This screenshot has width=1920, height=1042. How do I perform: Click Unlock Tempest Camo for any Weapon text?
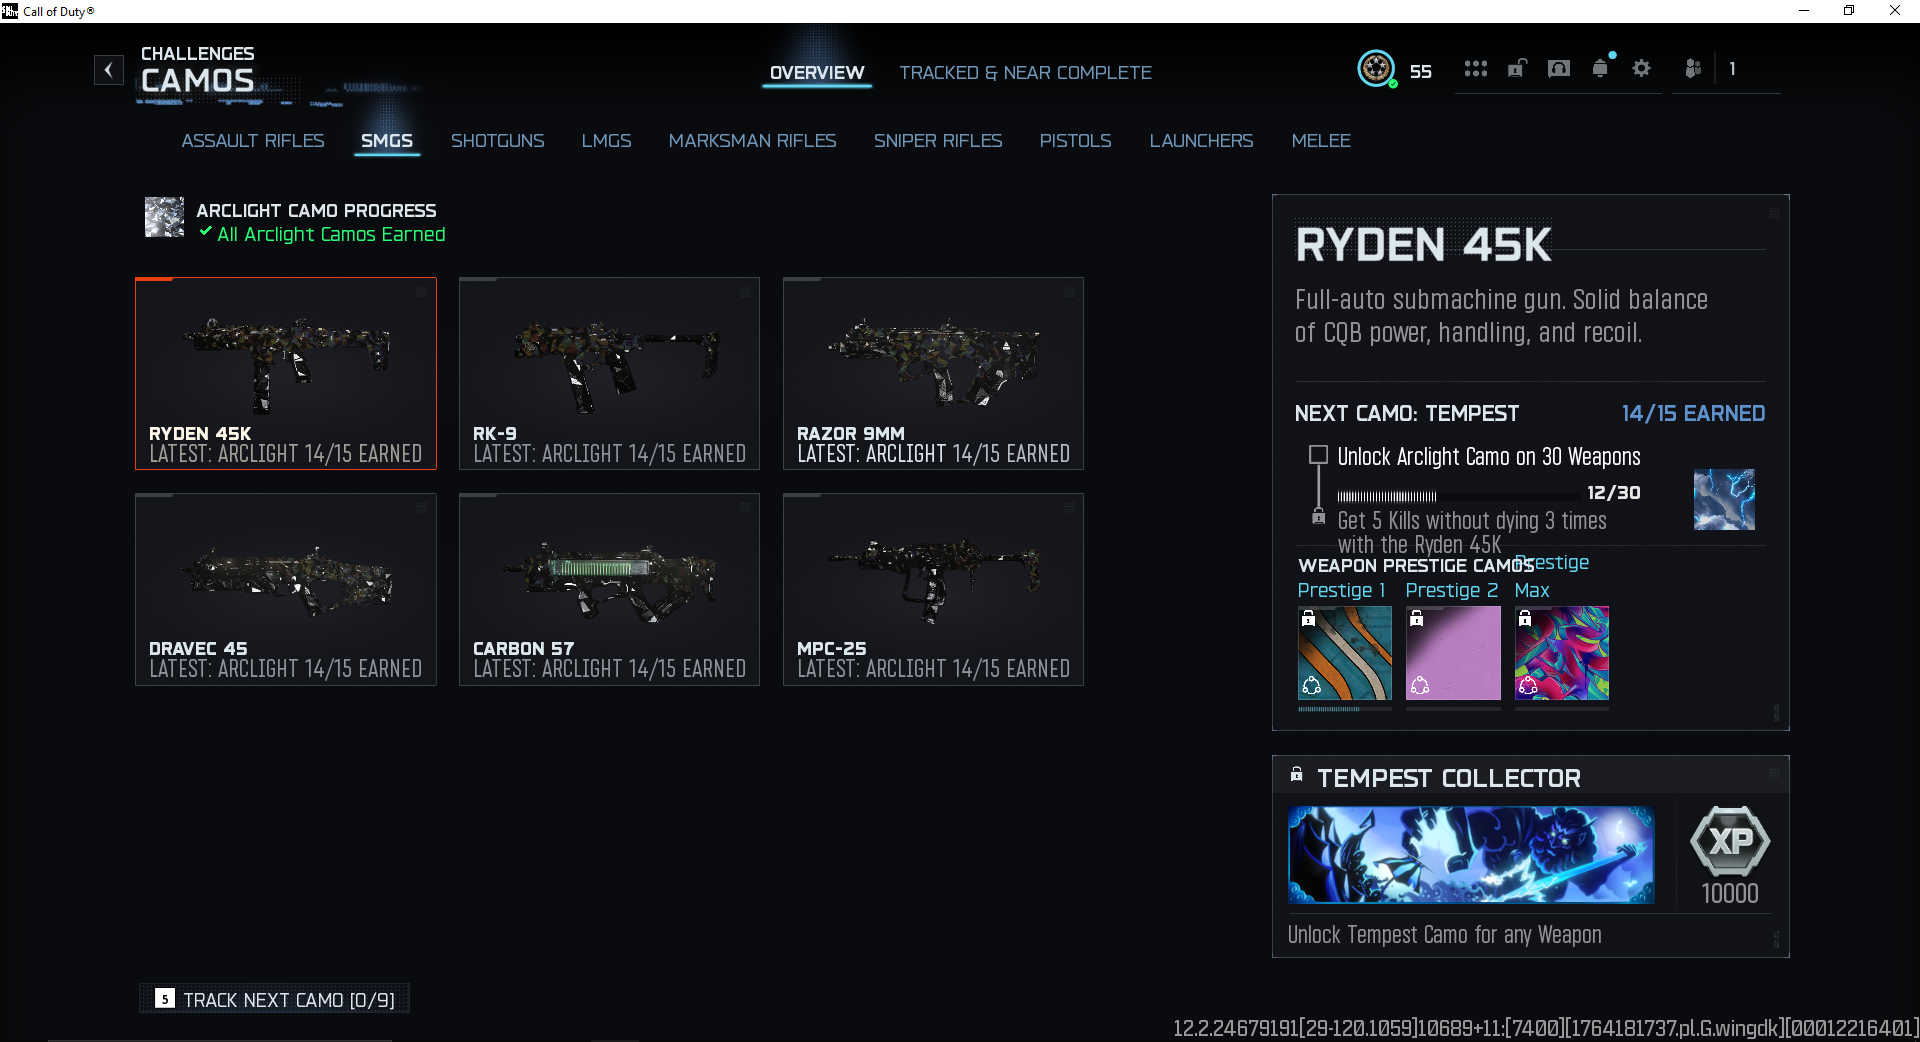1444,934
